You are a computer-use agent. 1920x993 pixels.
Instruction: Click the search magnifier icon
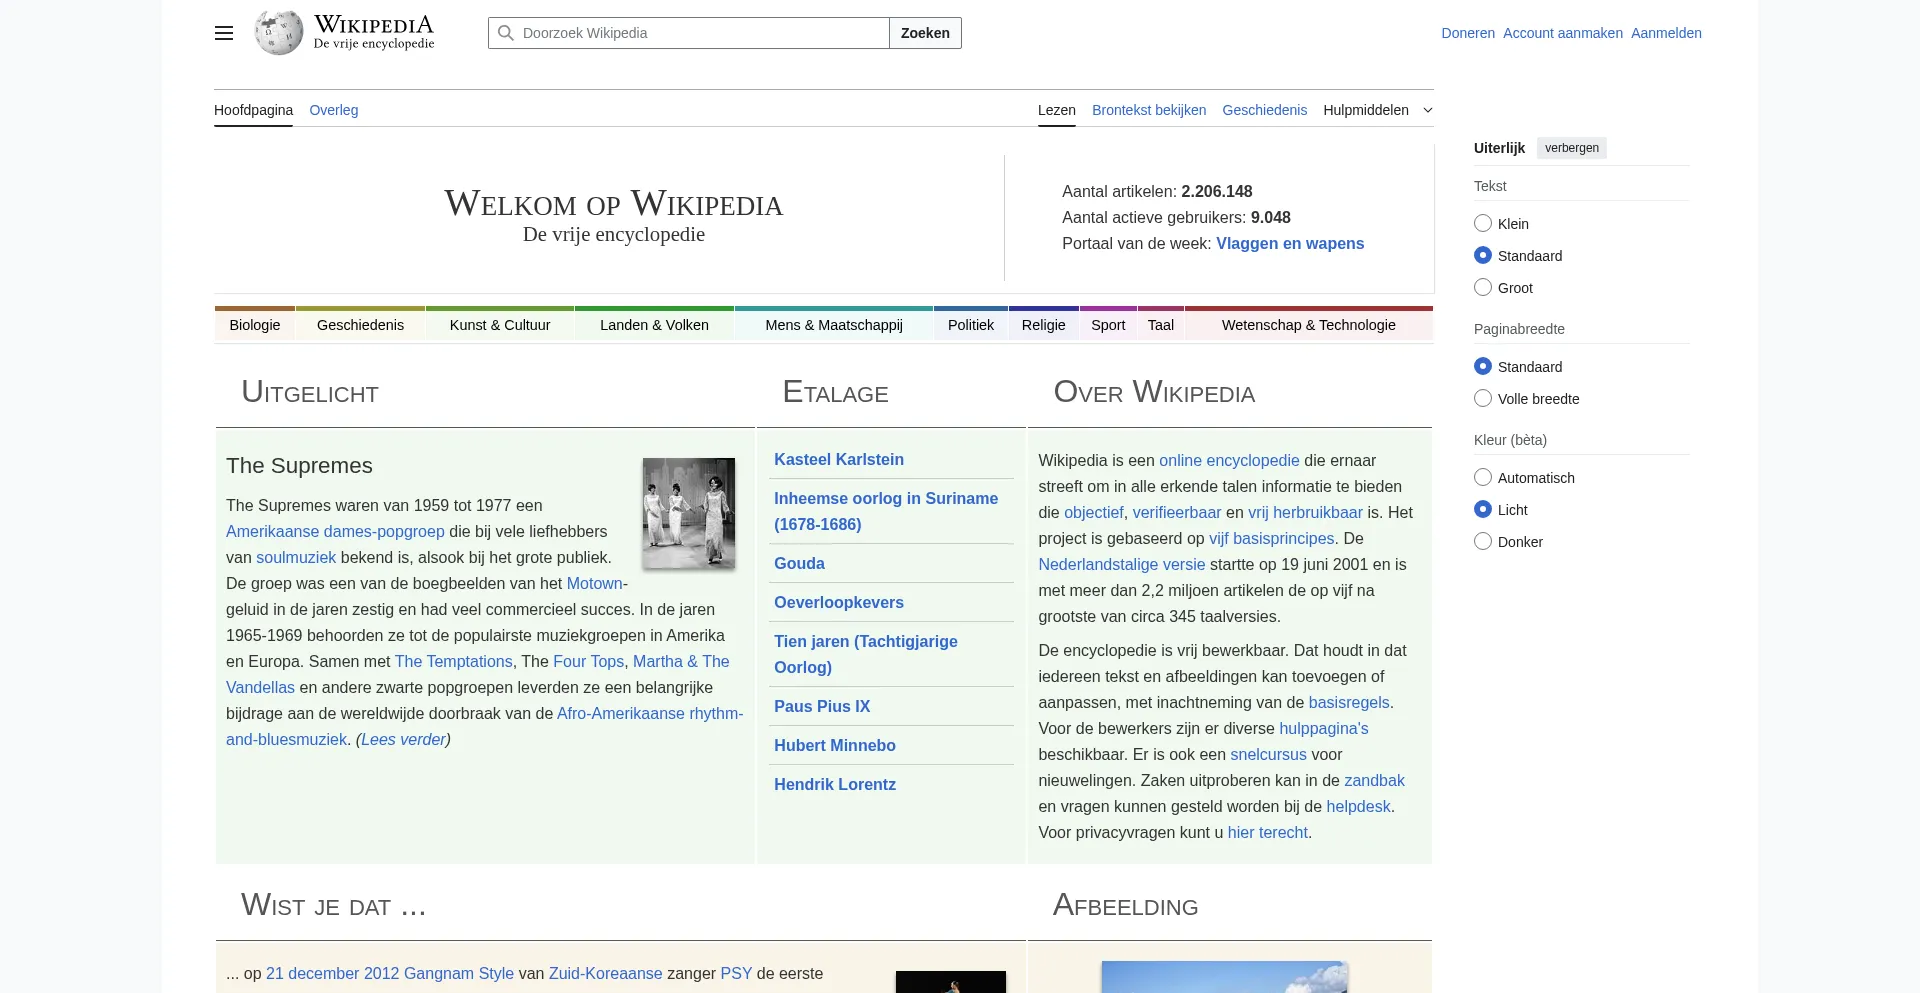[x=505, y=33]
